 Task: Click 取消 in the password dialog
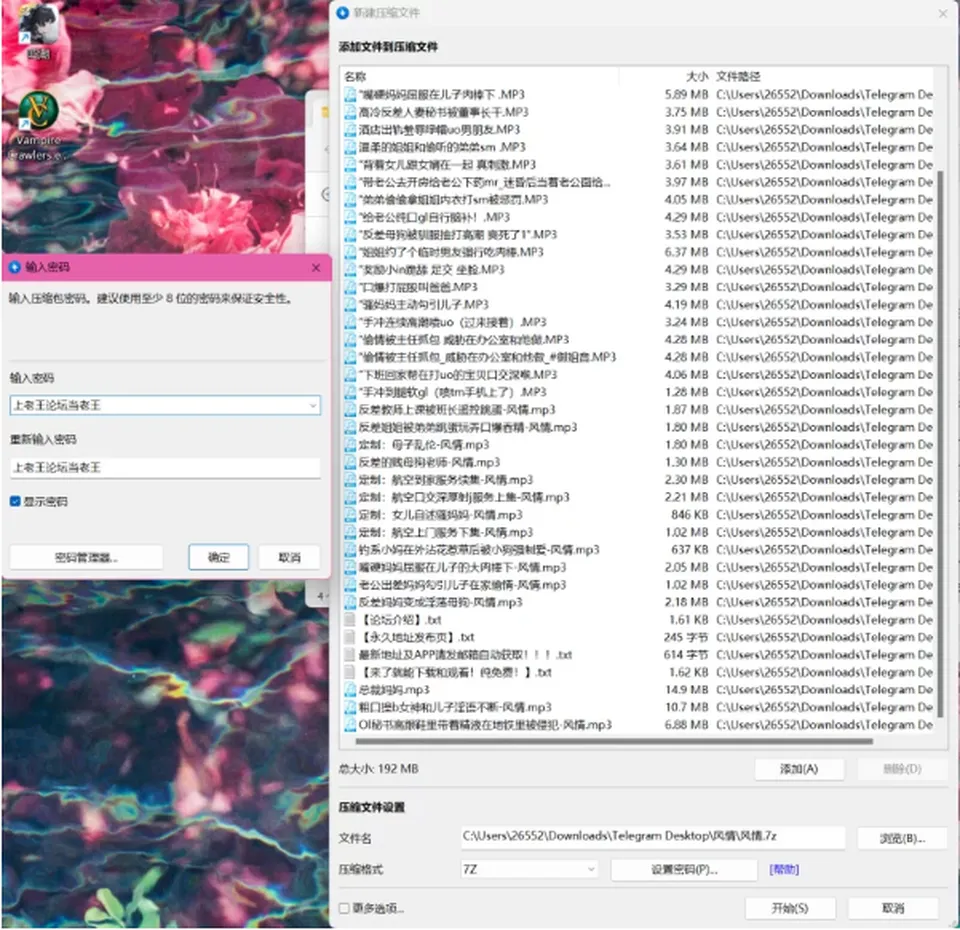289,557
